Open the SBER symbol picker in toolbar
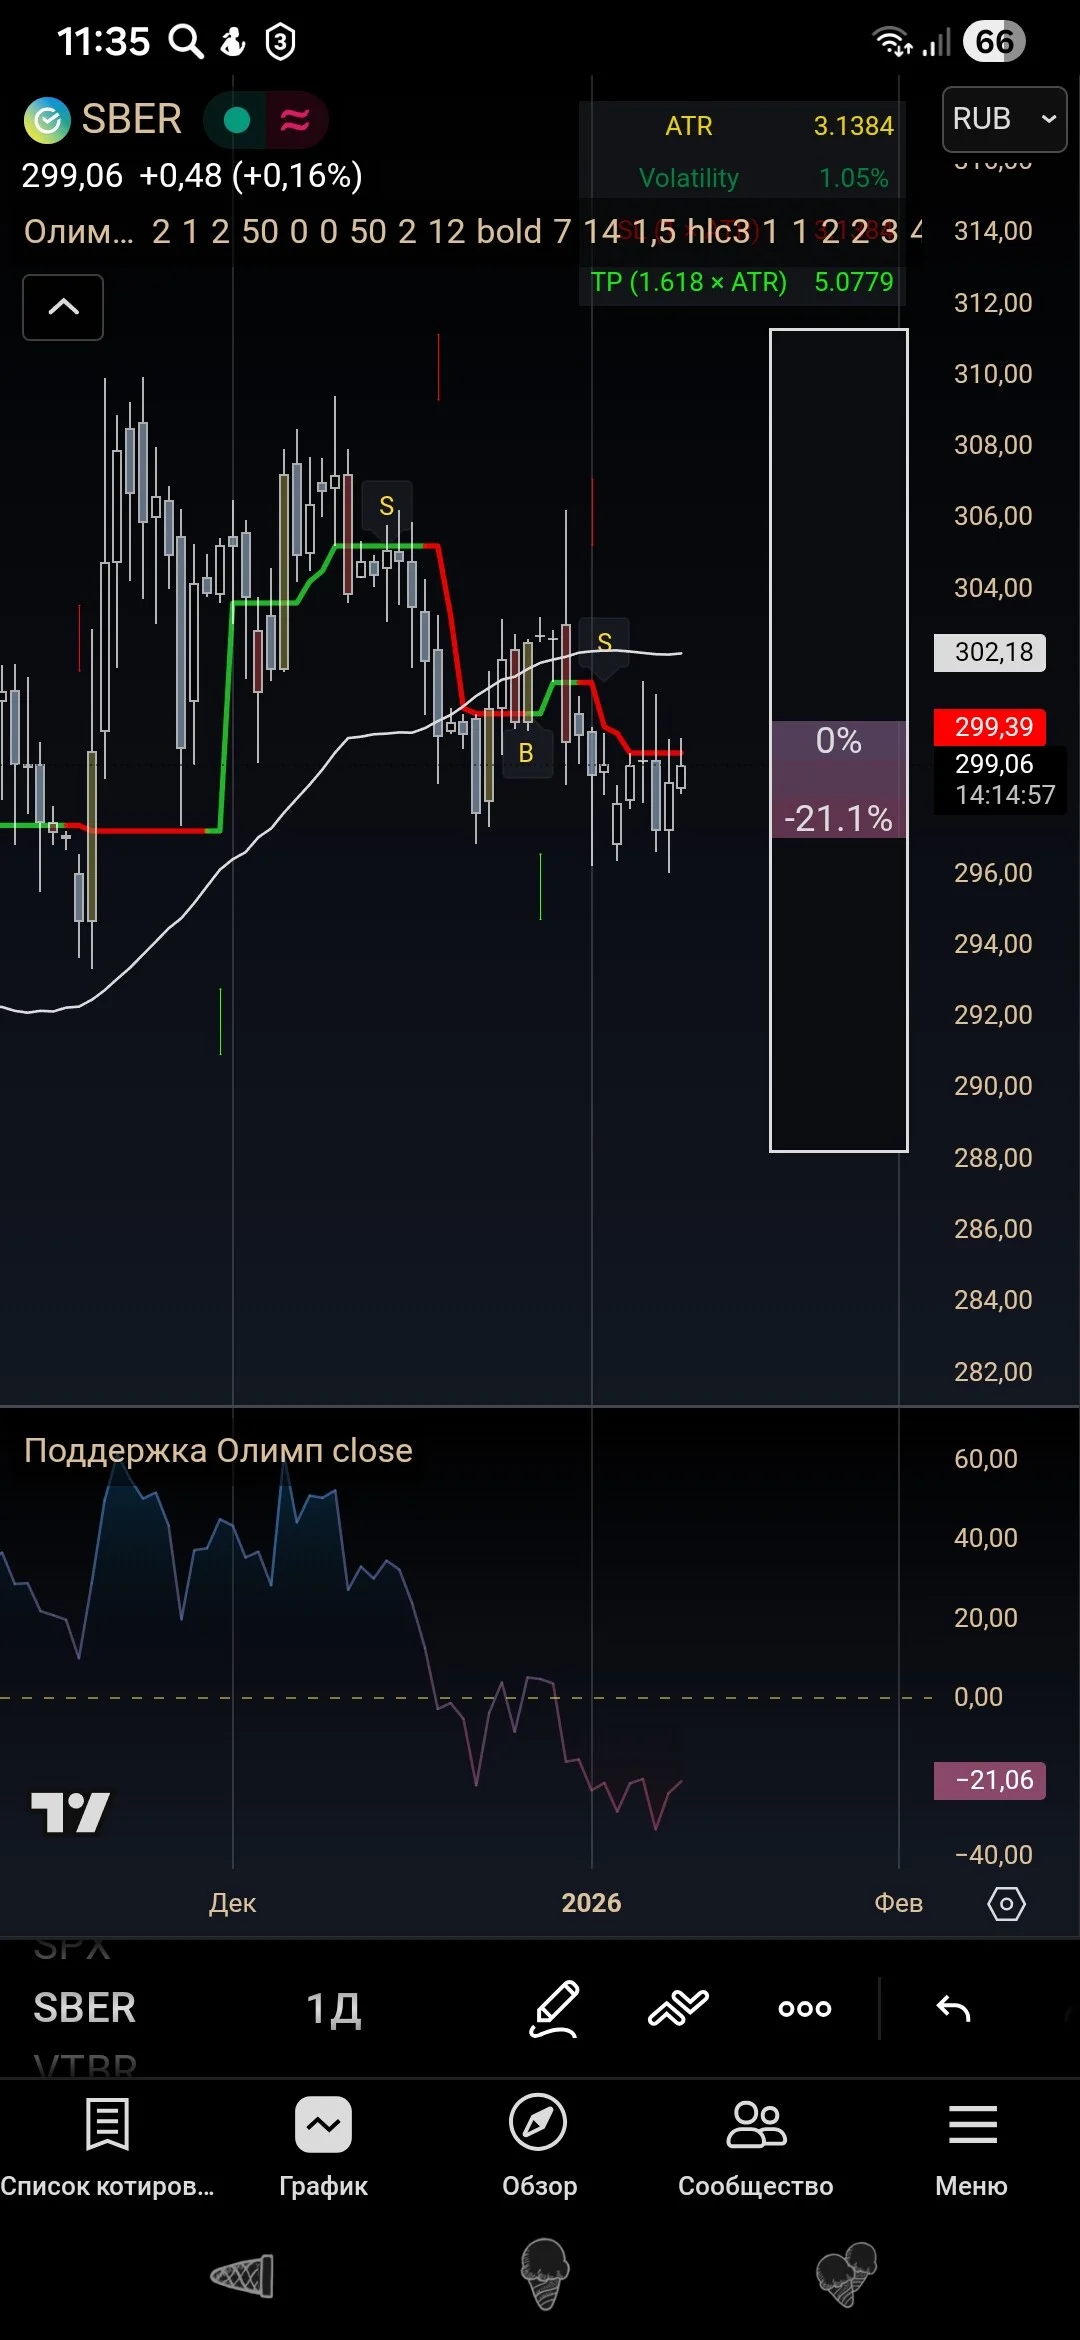The height and width of the screenshot is (2340, 1080). [x=84, y=2008]
